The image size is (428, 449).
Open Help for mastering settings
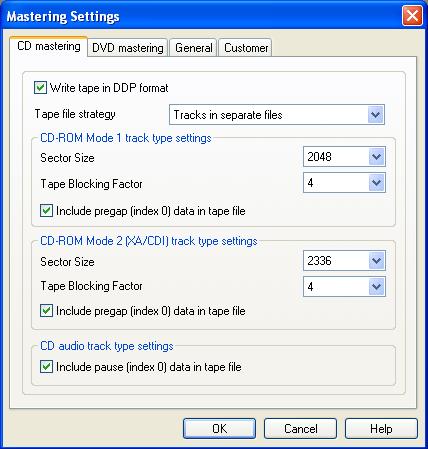click(x=381, y=429)
